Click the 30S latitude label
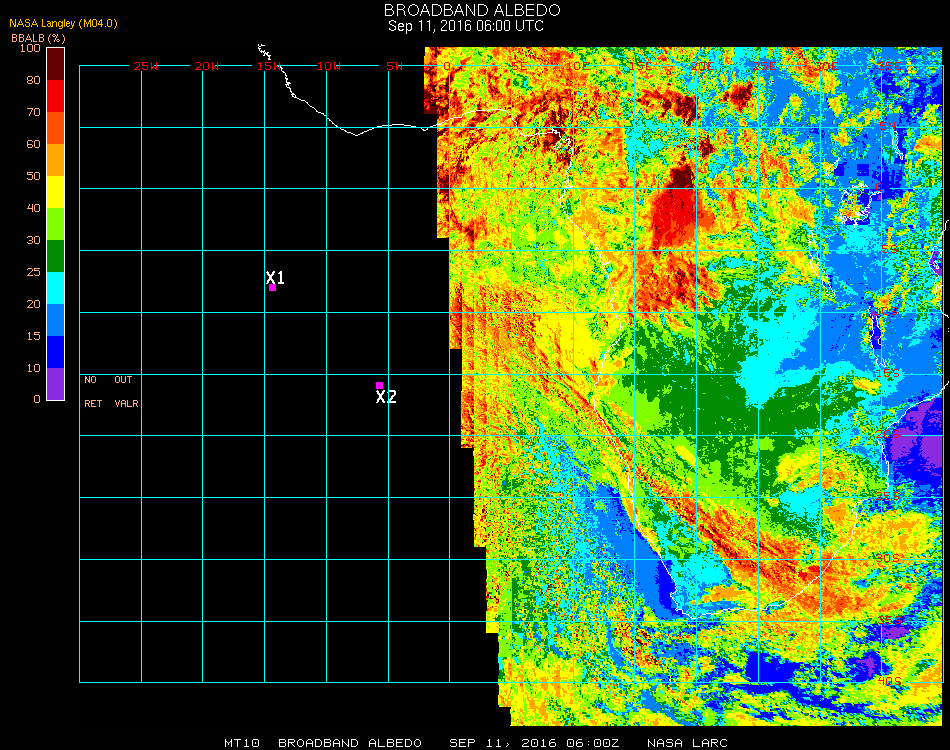Image resolution: width=950 pixels, height=750 pixels. click(888, 558)
